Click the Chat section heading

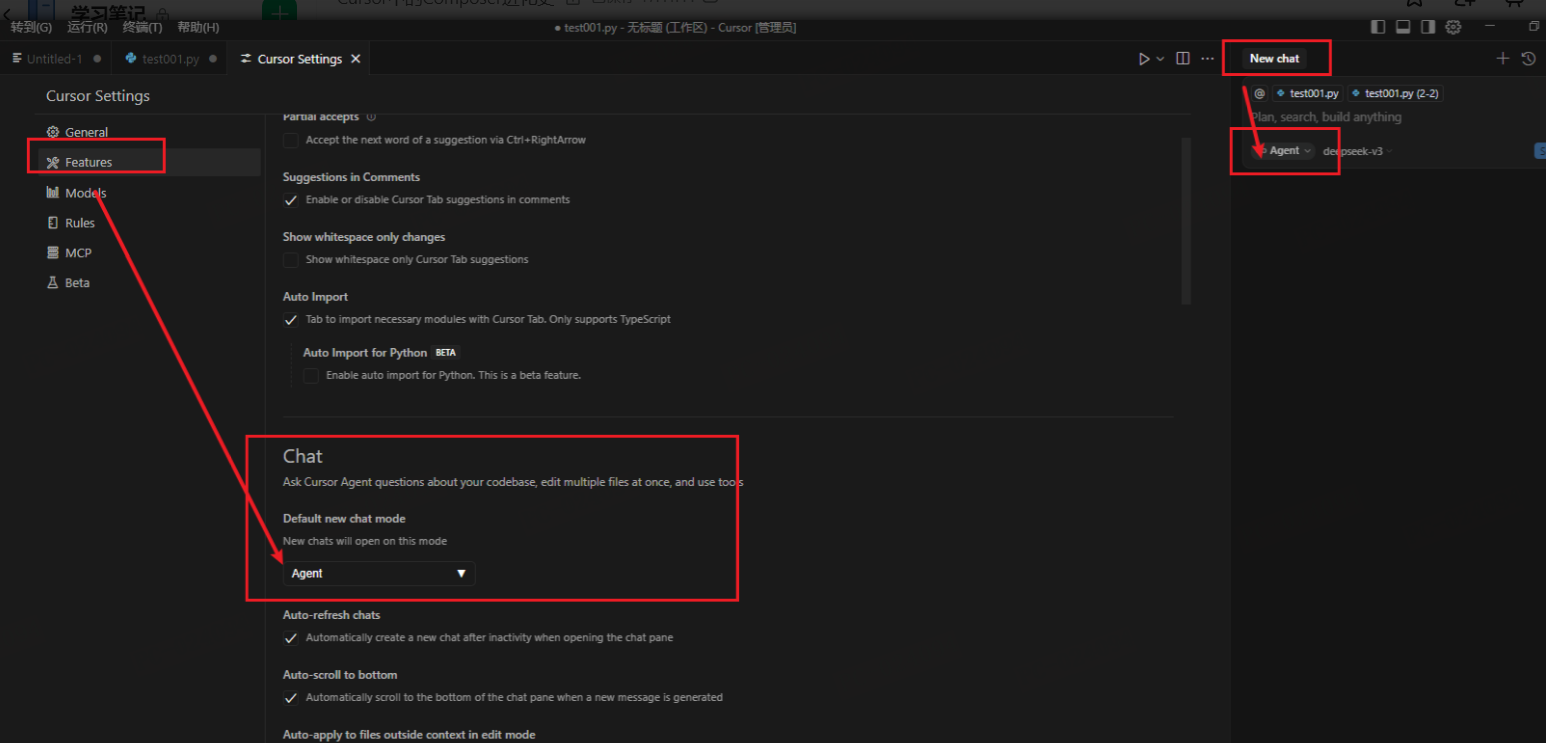click(303, 456)
